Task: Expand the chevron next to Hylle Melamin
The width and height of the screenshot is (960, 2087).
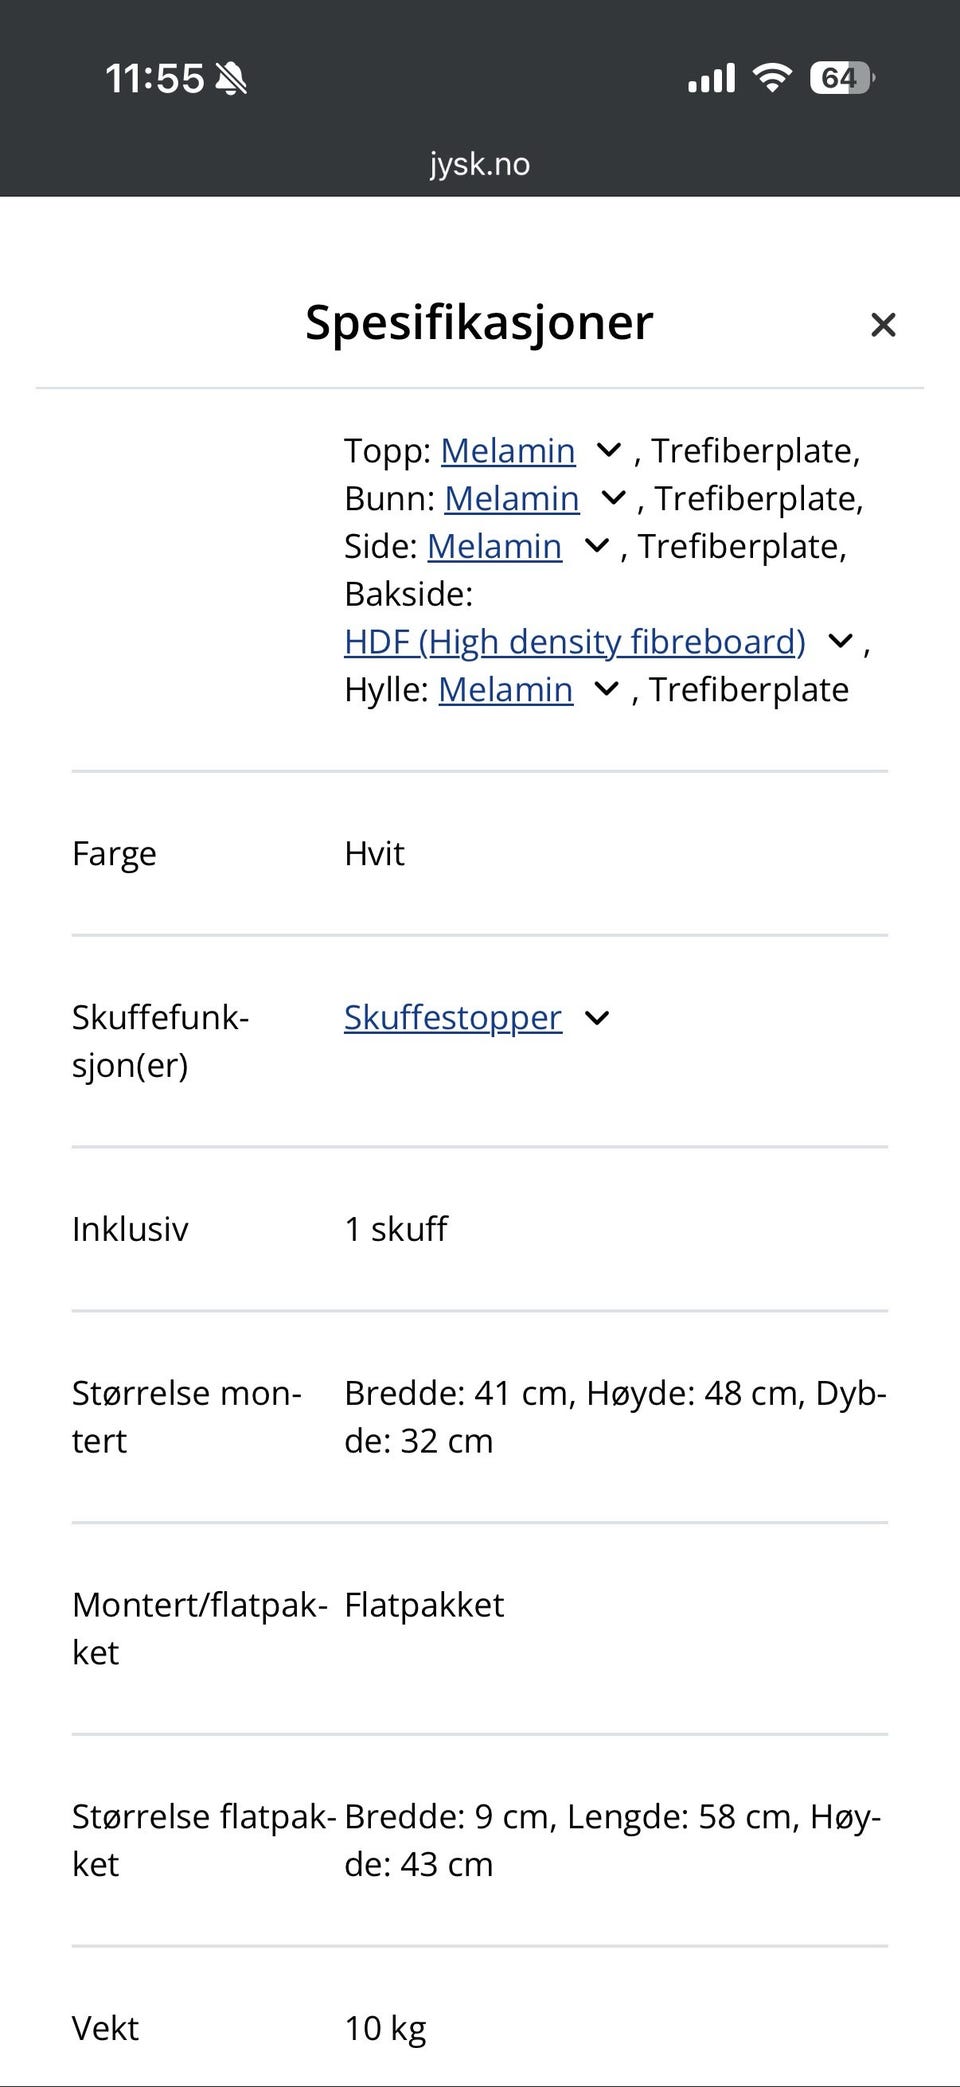Action: pos(606,689)
